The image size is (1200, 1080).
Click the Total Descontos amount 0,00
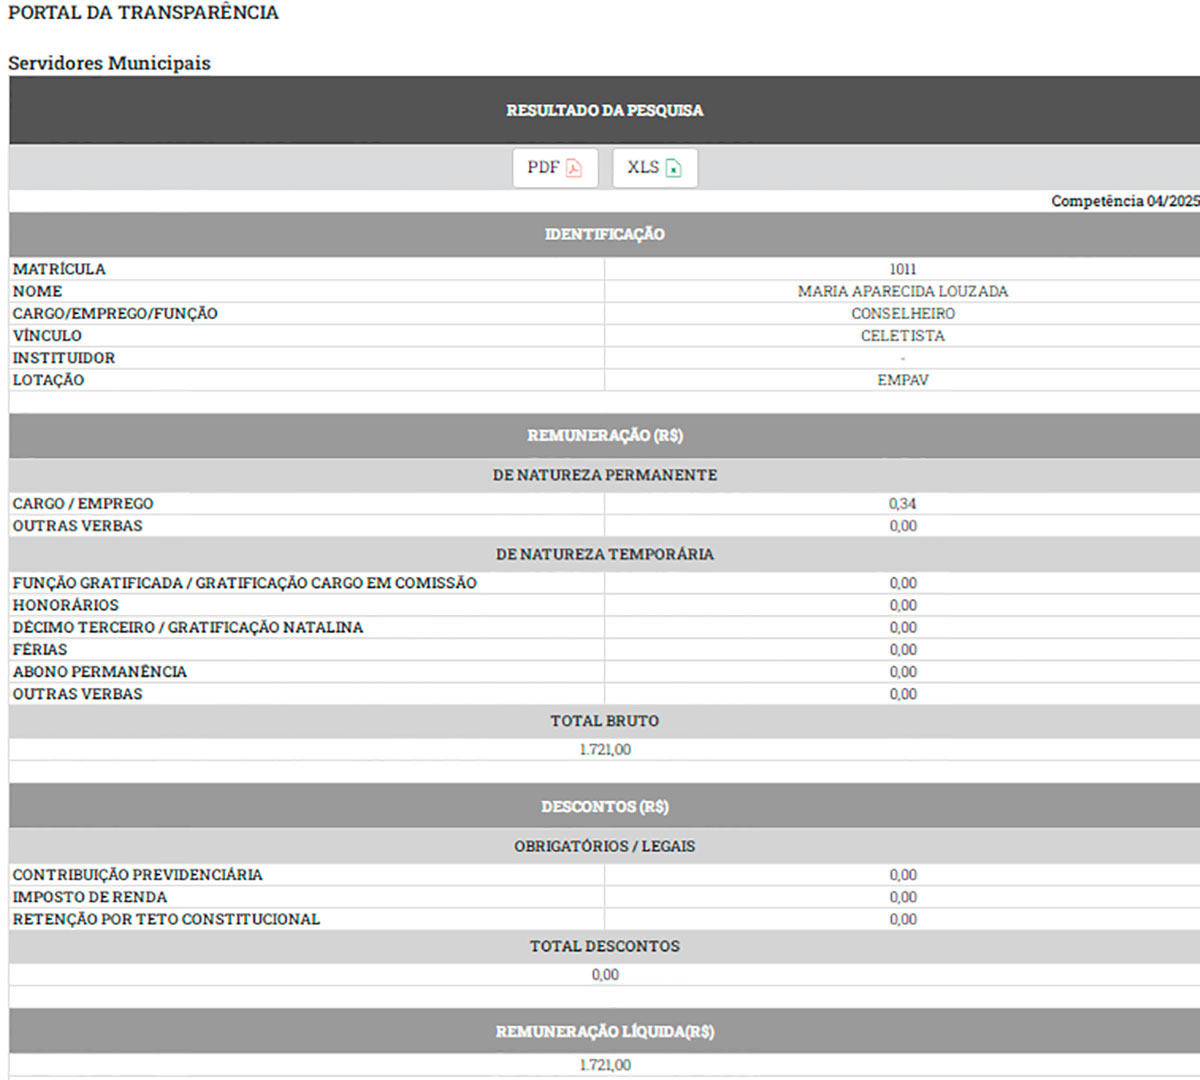click(605, 974)
